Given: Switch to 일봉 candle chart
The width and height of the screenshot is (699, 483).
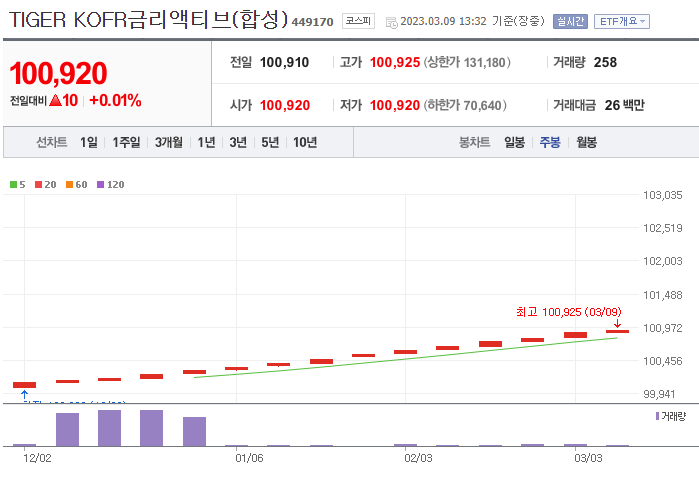Looking at the screenshot, I should click(514, 142).
